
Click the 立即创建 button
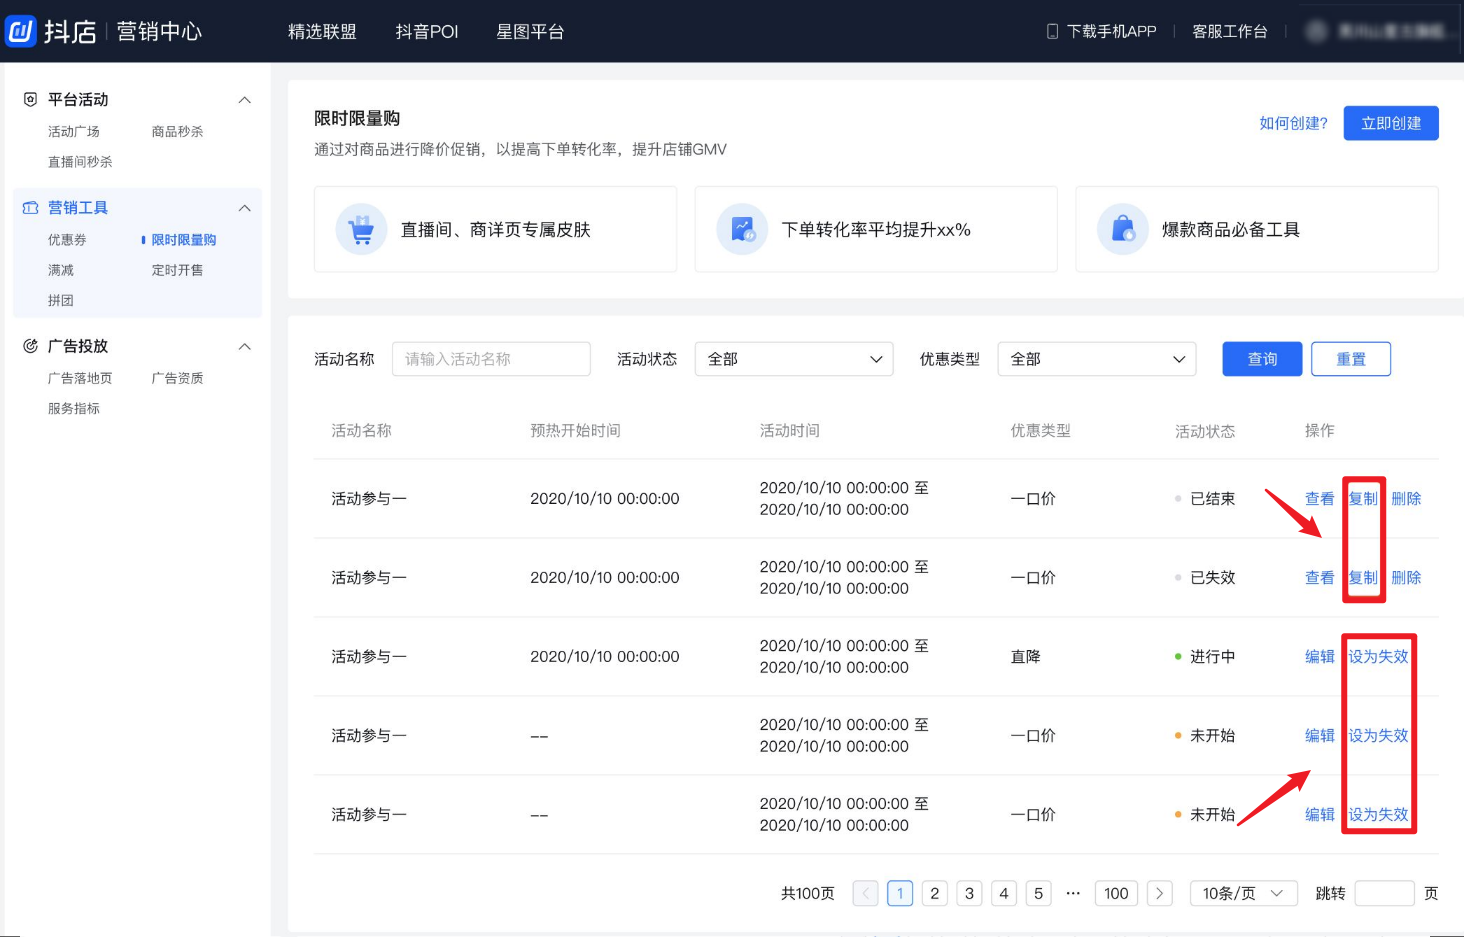coord(1390,123)
